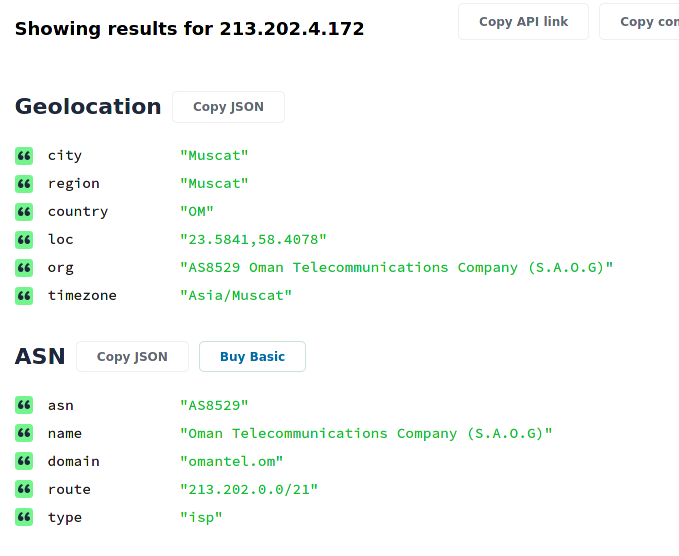Click the quote icon beside region

[24, 184]
